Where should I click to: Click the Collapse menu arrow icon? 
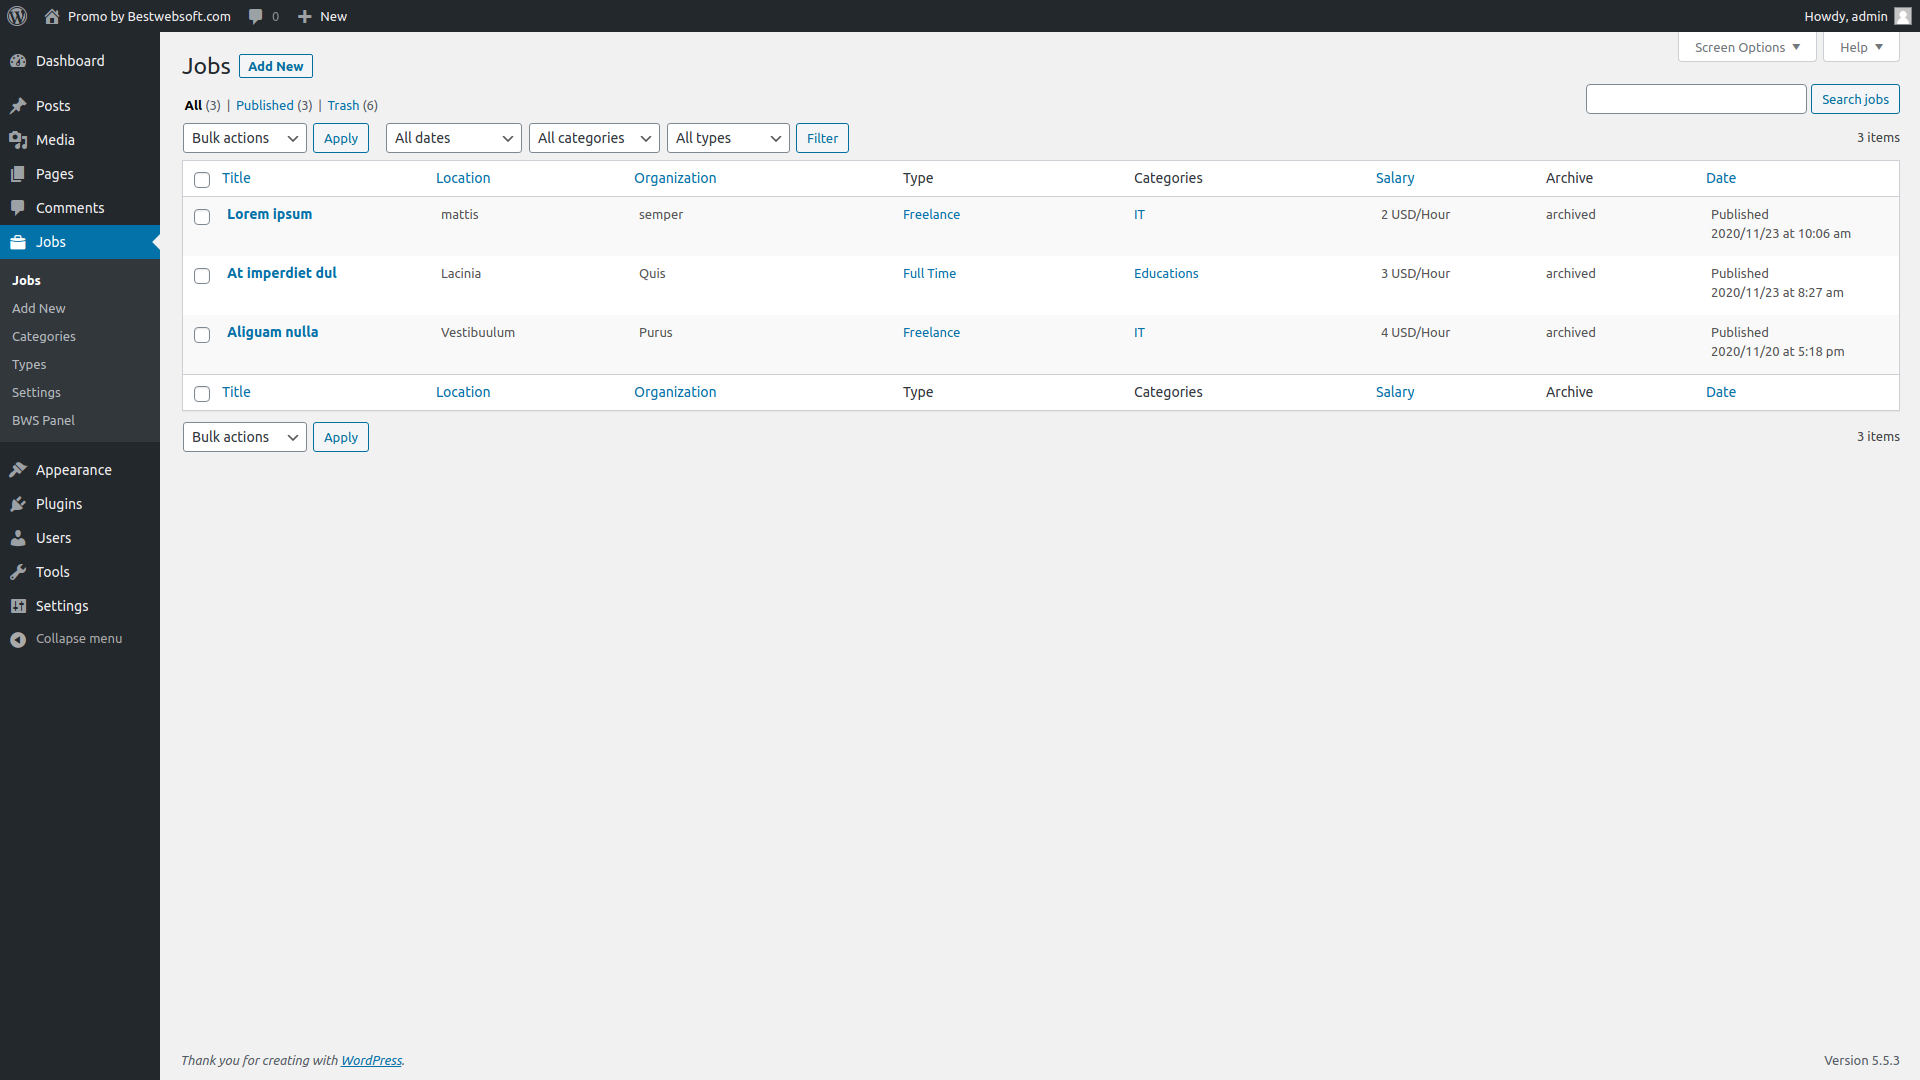coord(18,639)
